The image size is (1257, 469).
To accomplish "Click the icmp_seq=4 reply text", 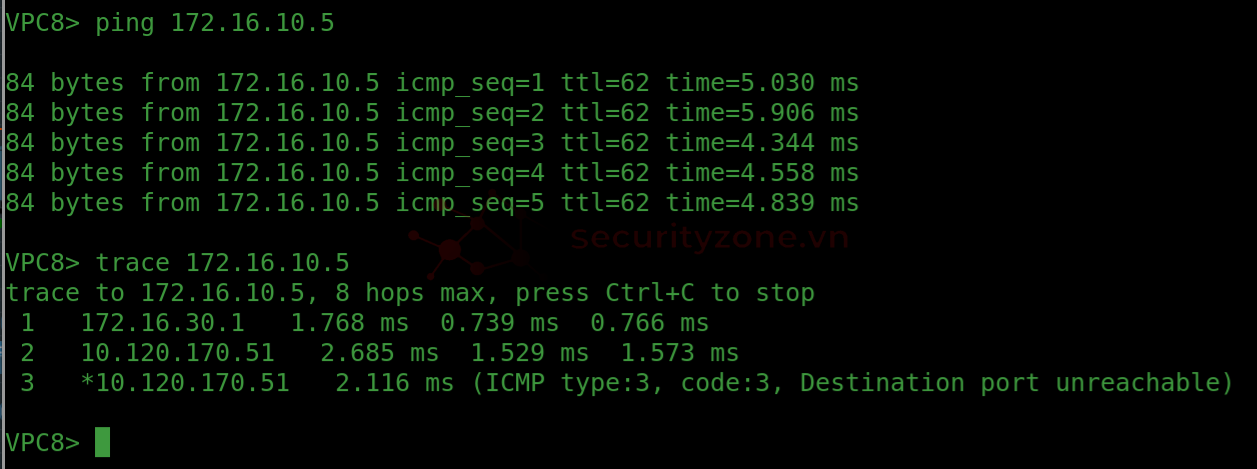I will point(470,173).
